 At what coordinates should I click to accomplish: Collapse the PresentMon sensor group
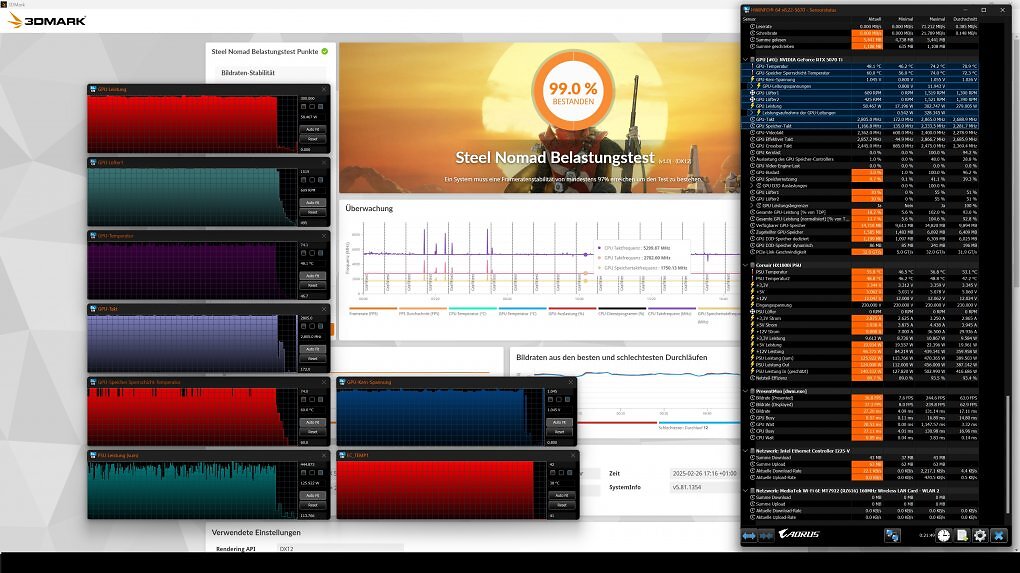[x=745, y=391]
